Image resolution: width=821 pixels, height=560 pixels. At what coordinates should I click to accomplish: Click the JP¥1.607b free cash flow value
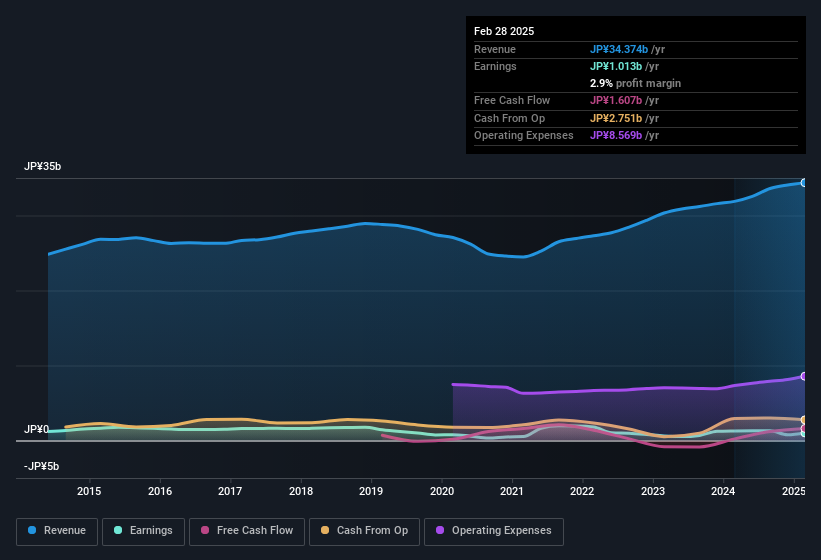click(616, 100)
